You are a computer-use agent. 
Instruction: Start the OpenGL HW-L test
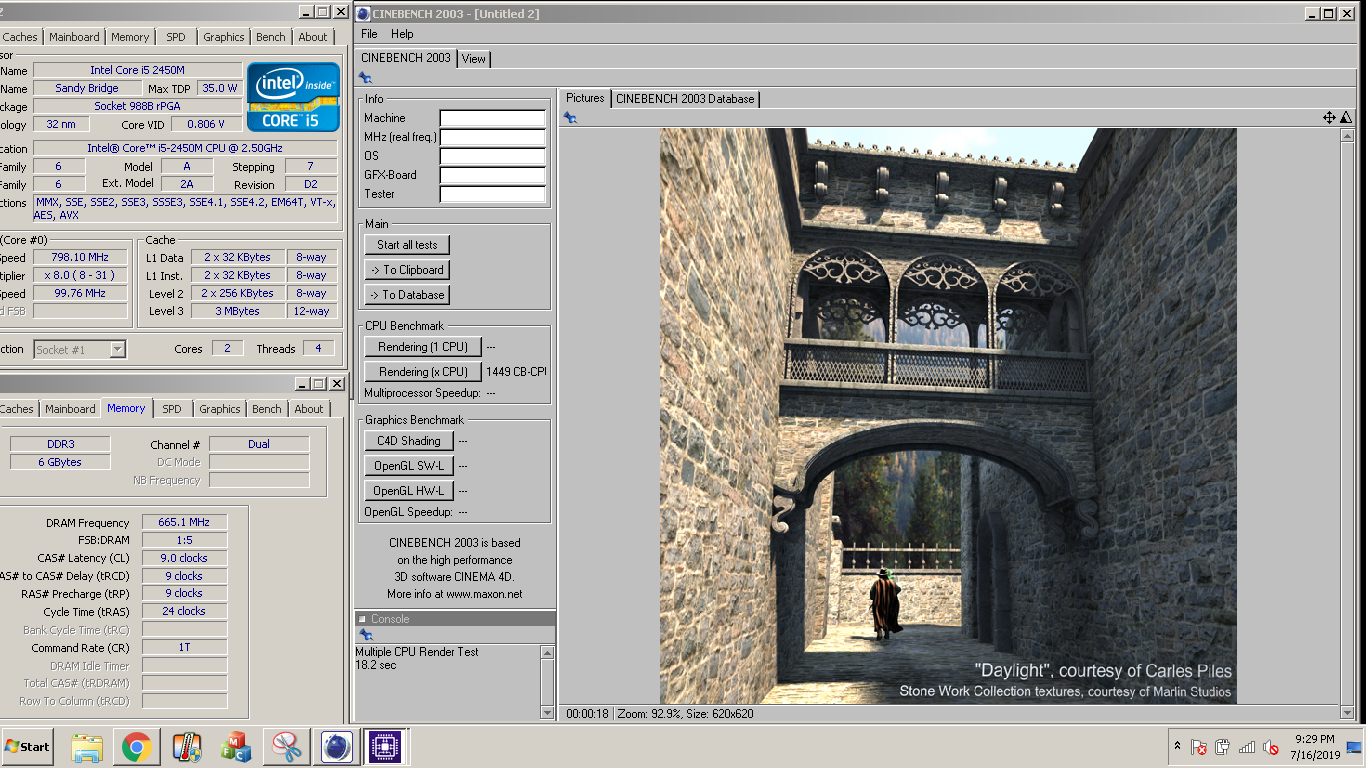tap(409, 491)
